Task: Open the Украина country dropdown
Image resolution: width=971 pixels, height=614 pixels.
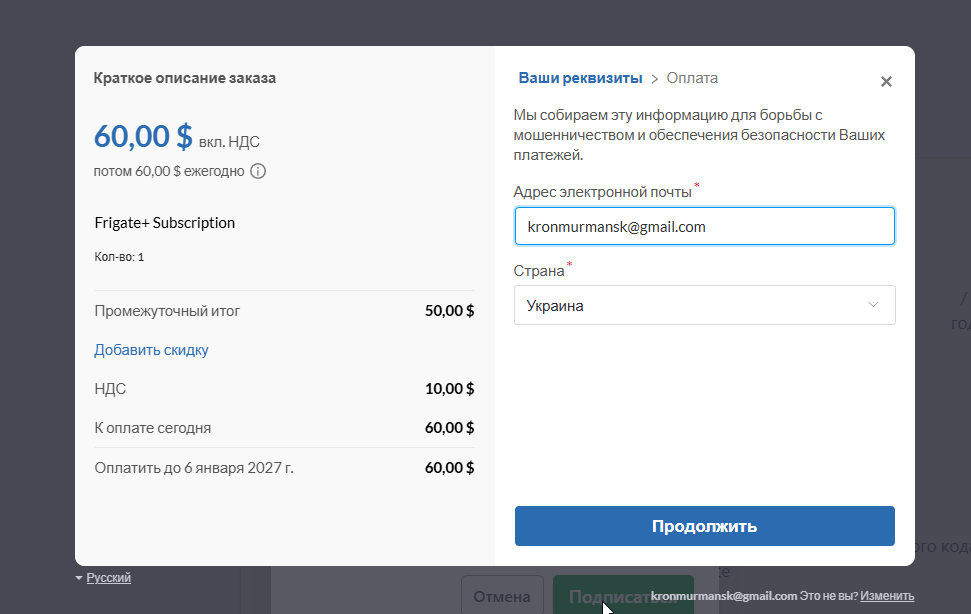Action: [704, 305]
